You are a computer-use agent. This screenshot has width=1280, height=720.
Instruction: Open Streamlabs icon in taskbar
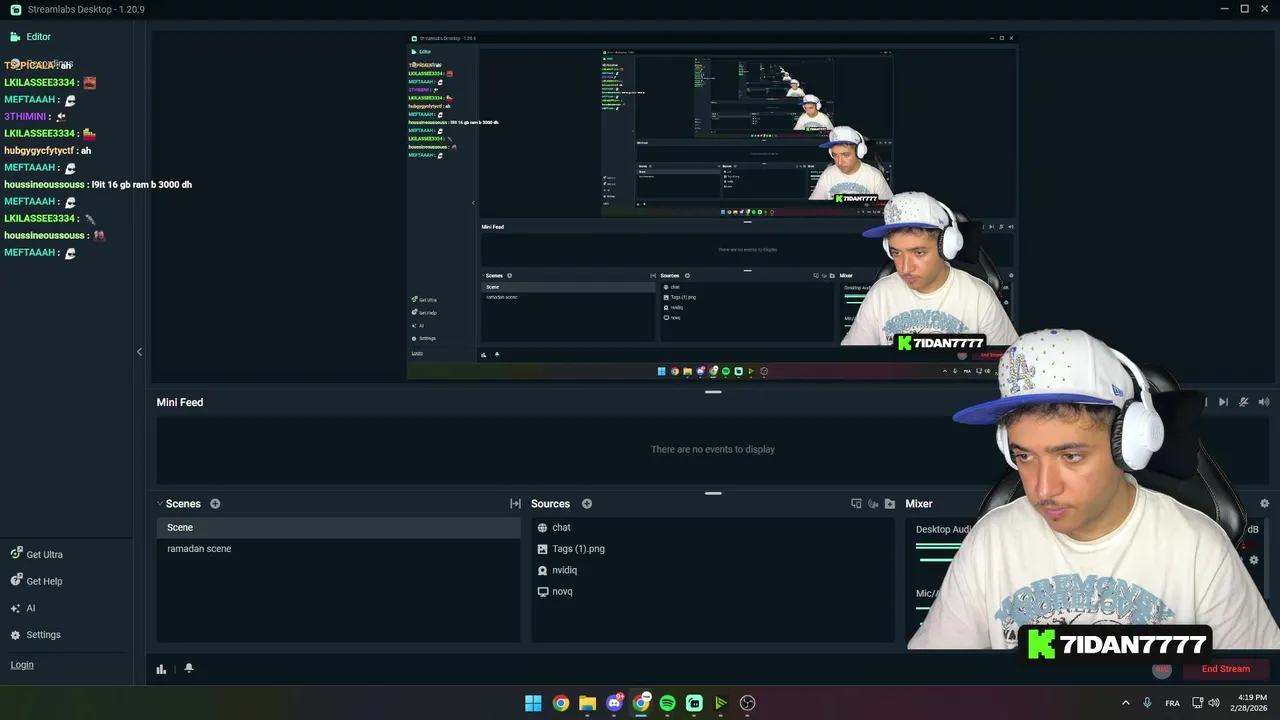pyautogui.click(x=694, y=703)
